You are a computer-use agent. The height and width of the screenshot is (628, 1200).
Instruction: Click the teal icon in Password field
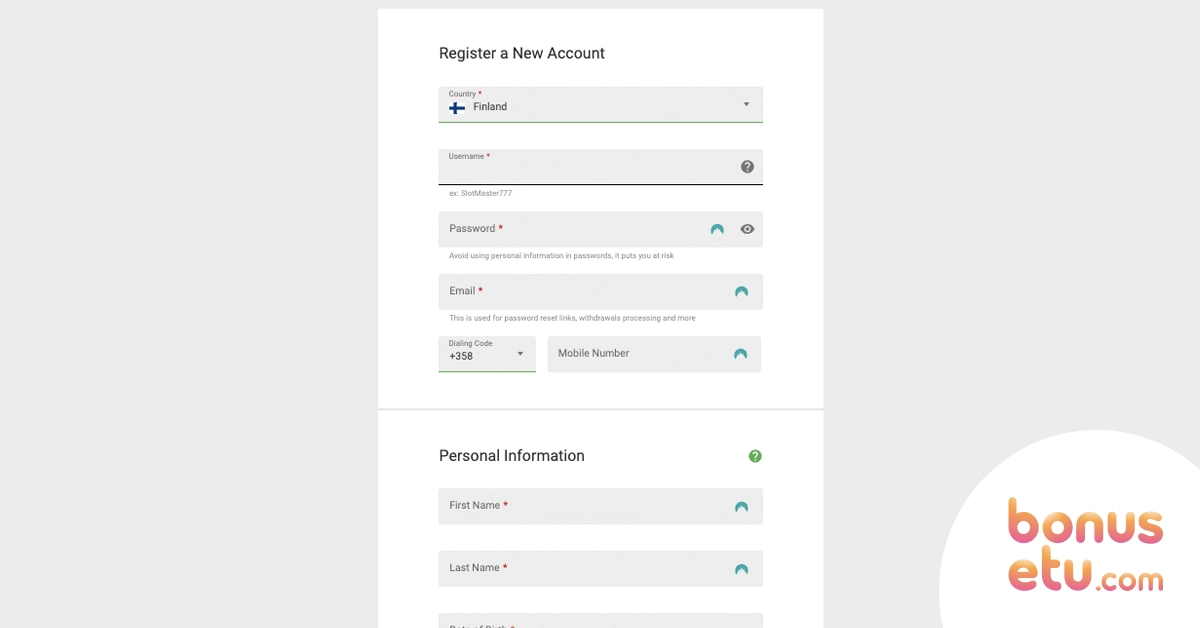coord(717,229)
